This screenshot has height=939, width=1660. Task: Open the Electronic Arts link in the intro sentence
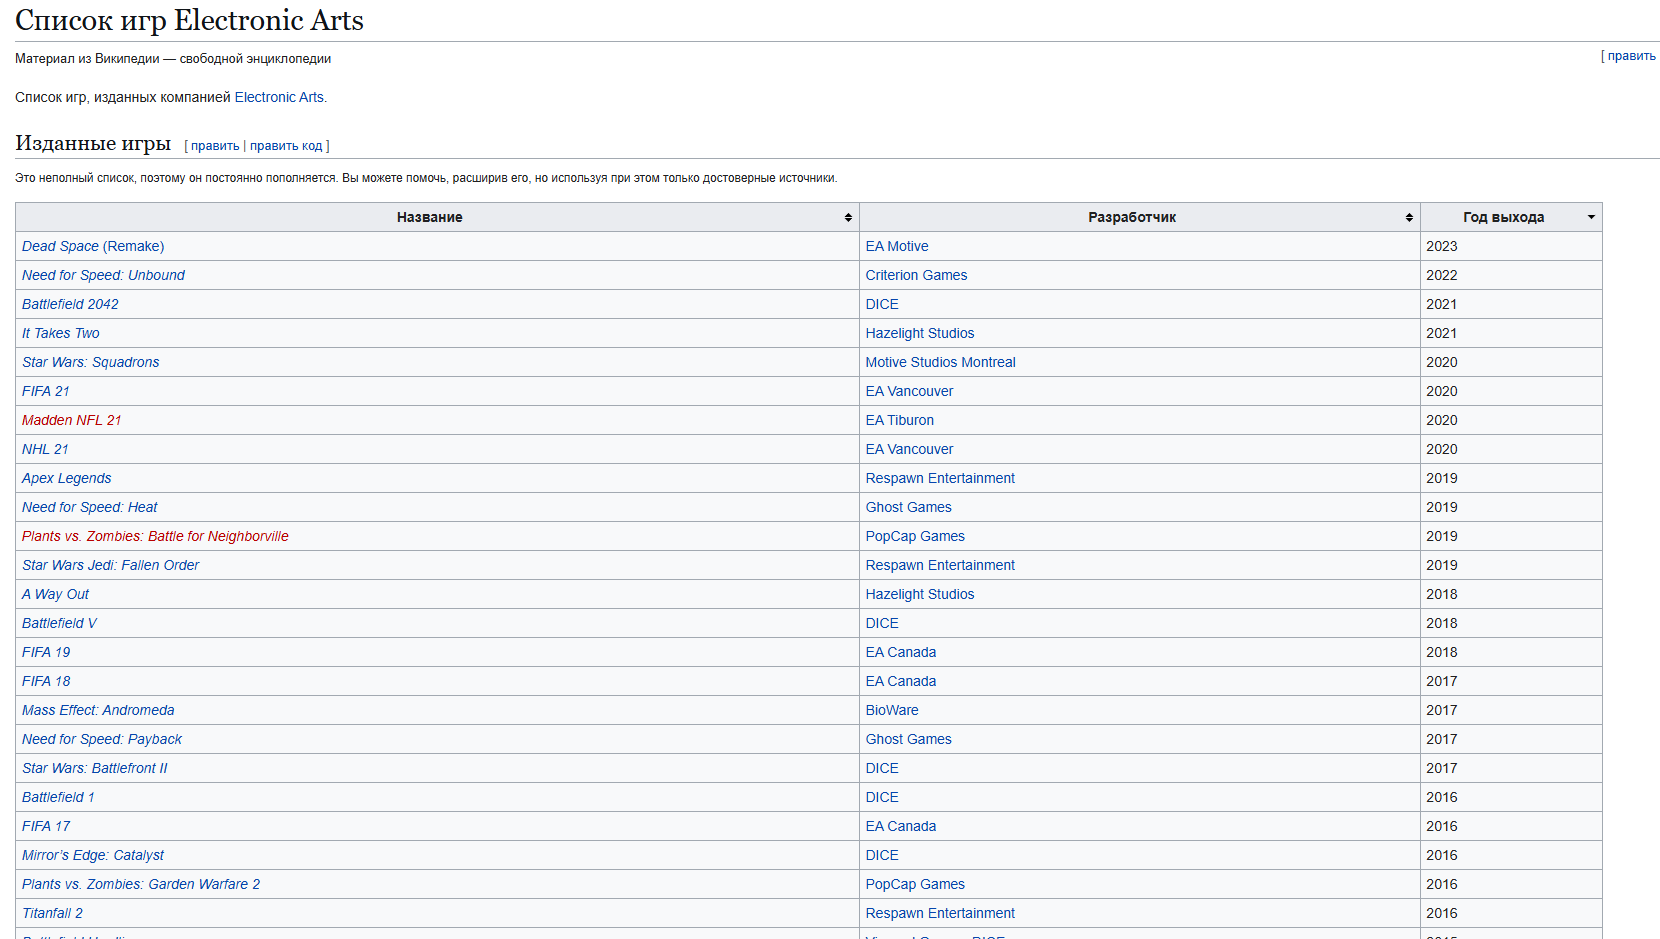(279, 97)
